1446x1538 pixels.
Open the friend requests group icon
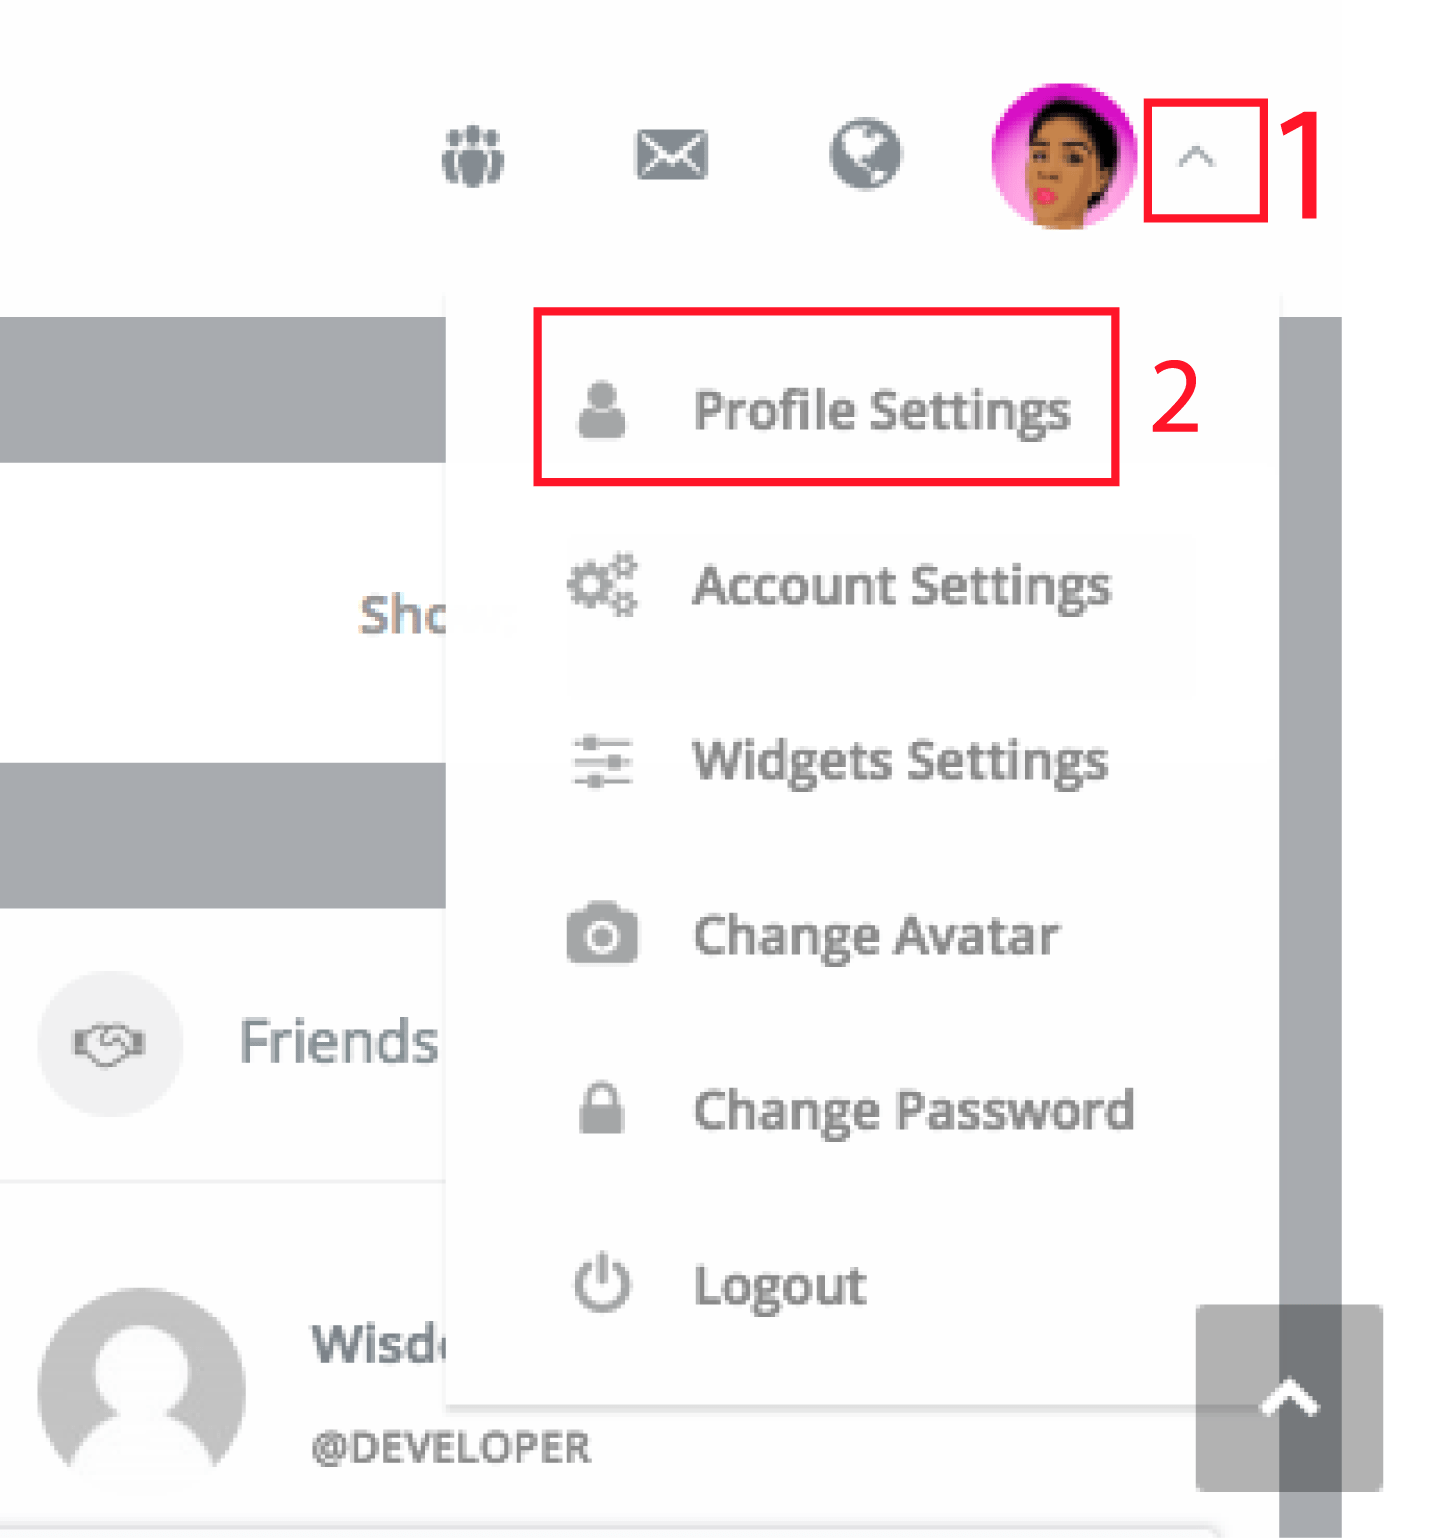pos(473,156)
